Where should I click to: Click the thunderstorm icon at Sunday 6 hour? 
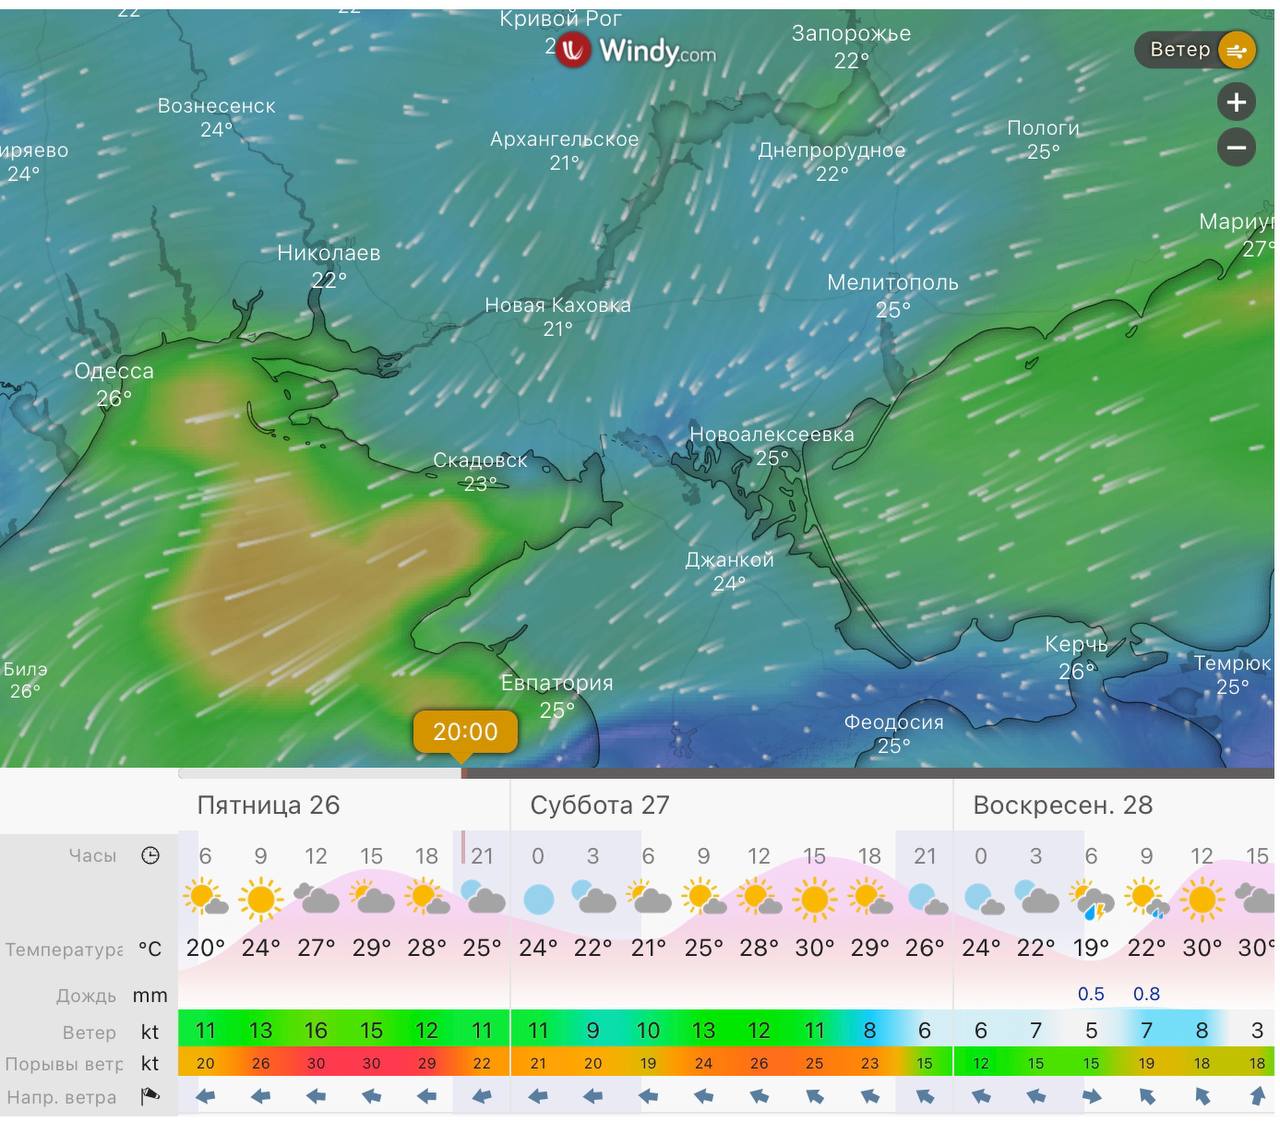pos(1091,900)
